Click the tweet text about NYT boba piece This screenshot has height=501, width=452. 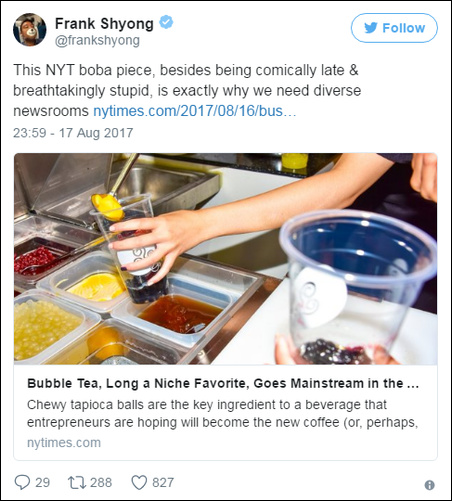pyautogui.click(x=187, y=90)
